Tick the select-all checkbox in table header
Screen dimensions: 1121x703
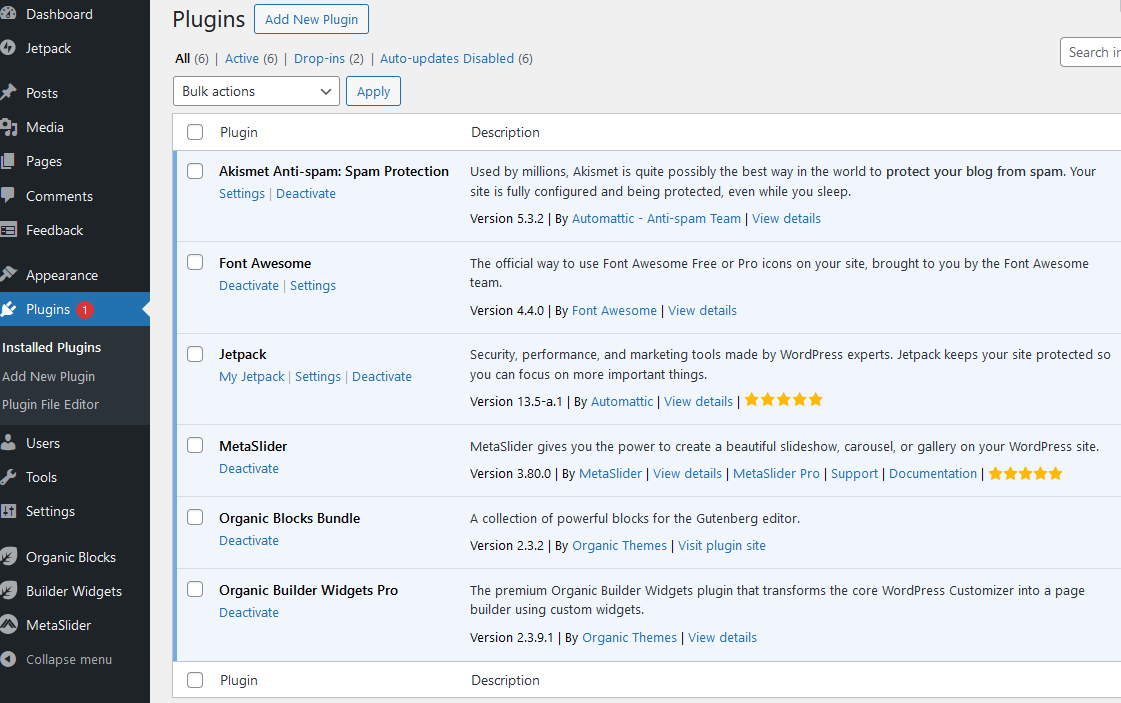pos(195,132)
